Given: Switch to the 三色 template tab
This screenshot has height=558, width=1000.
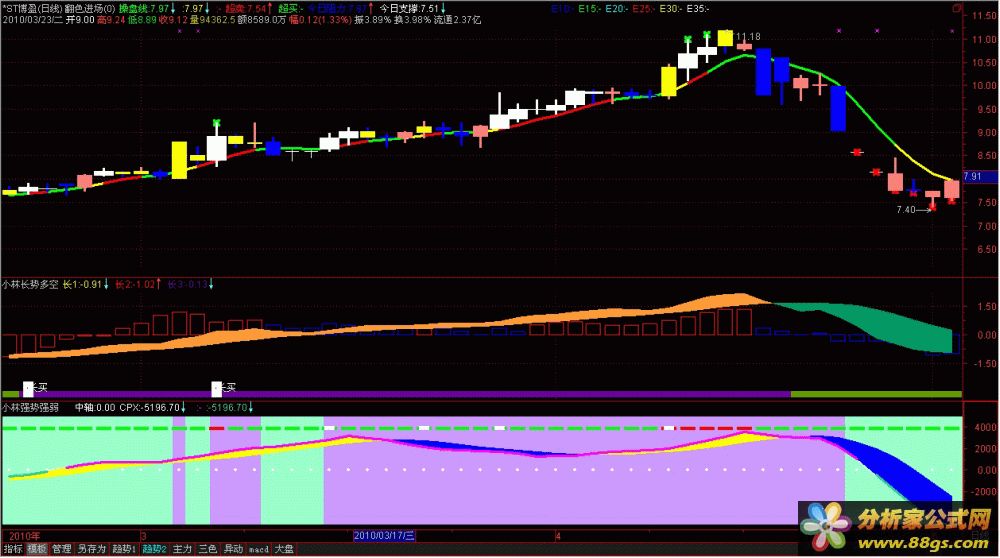Looking at the screenshot, I should point(207,549).
